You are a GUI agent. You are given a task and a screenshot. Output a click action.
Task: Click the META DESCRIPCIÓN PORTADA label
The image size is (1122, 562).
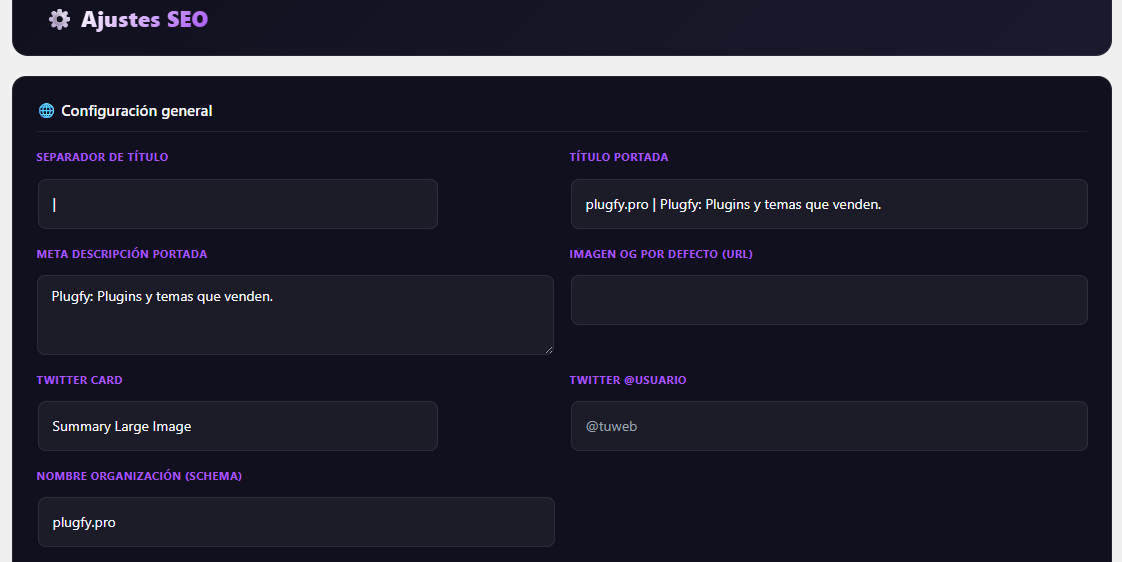(x=122, y=254)
